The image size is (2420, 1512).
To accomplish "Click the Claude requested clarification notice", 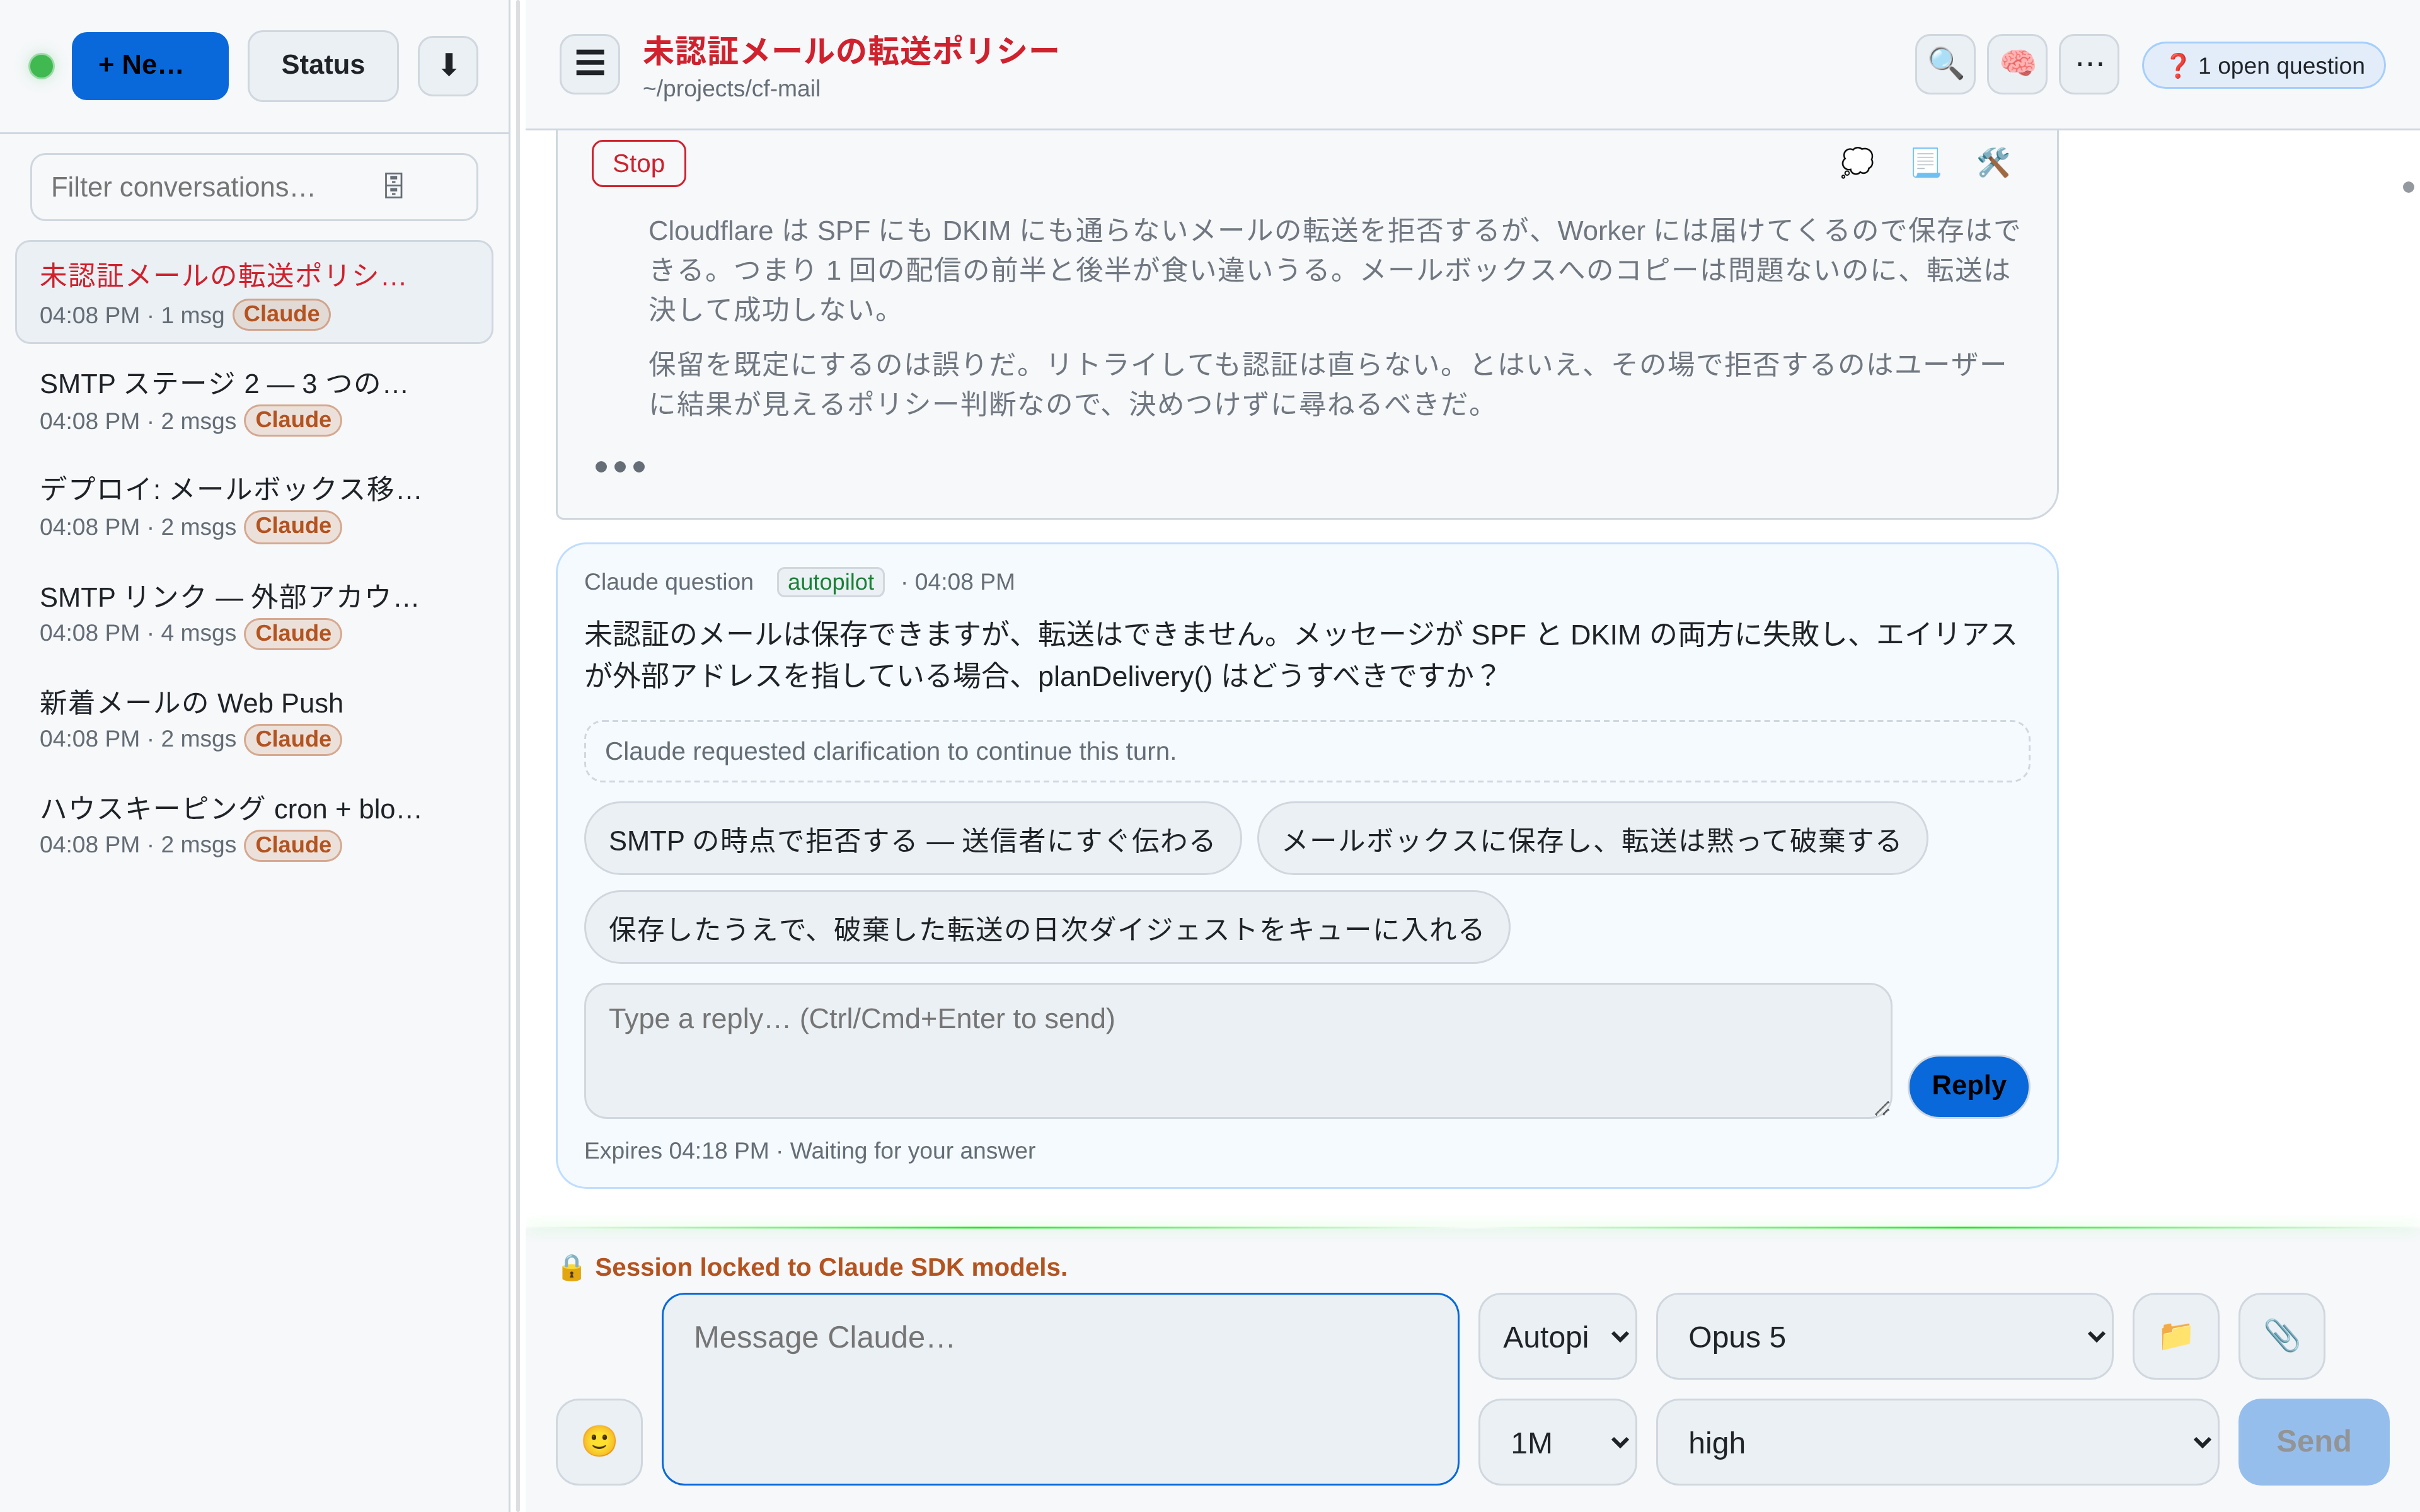I will click(x=1307, y=751).
